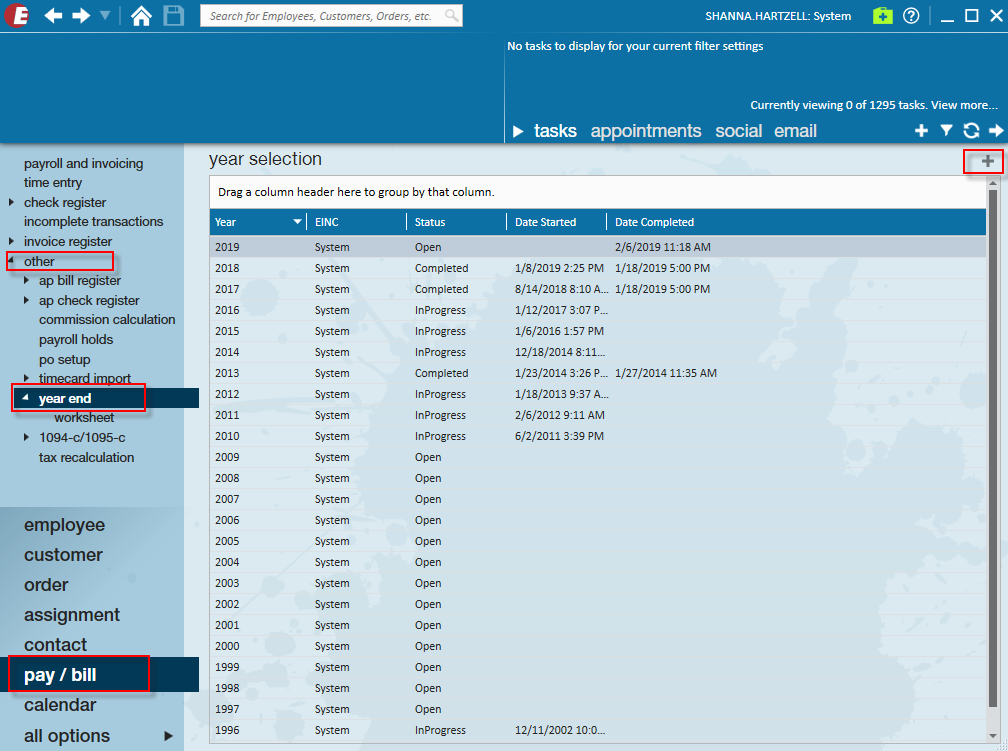Select the 2019 year row
Viewport: 1008px width, 751px height.
(598, 247)
